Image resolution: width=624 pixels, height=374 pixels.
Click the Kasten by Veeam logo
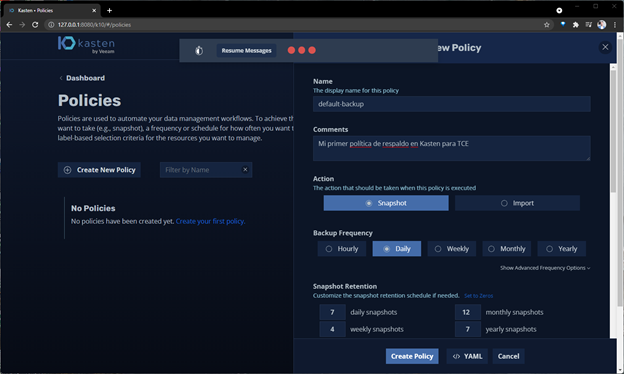[x=86, y=44]
